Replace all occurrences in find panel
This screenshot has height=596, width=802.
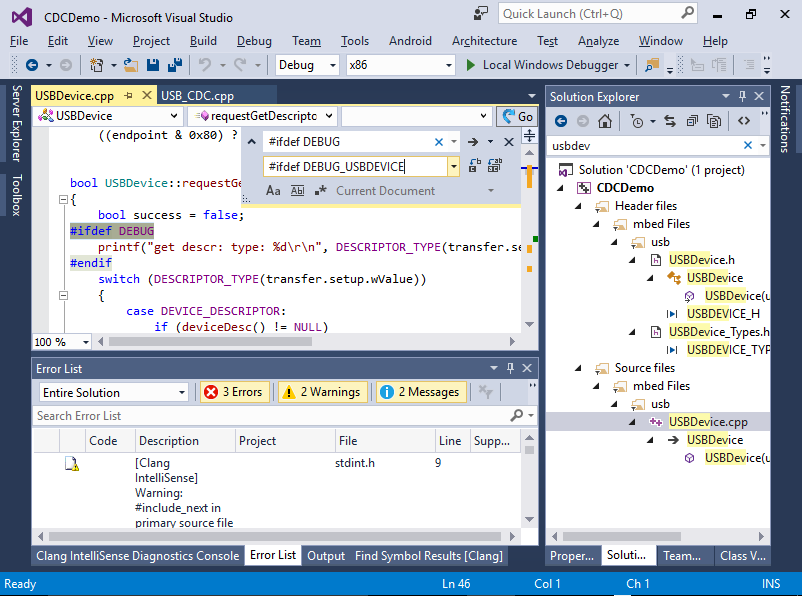click(x=495, y=166)
